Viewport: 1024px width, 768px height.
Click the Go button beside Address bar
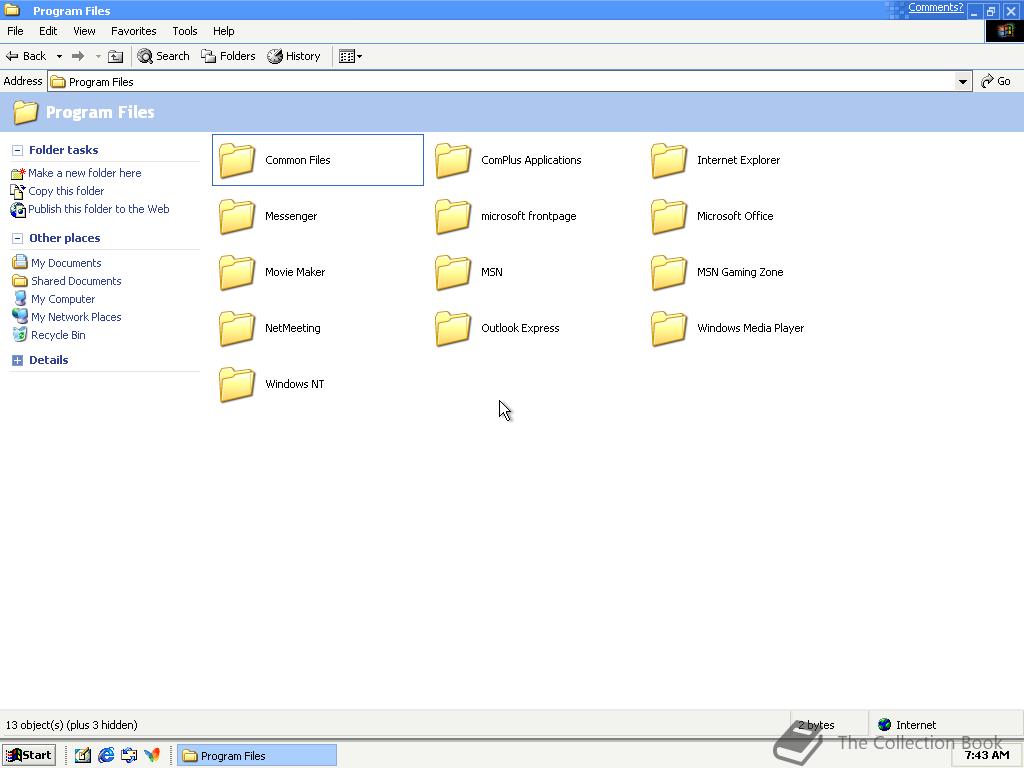pyautogui.click(x=997, y=81)
